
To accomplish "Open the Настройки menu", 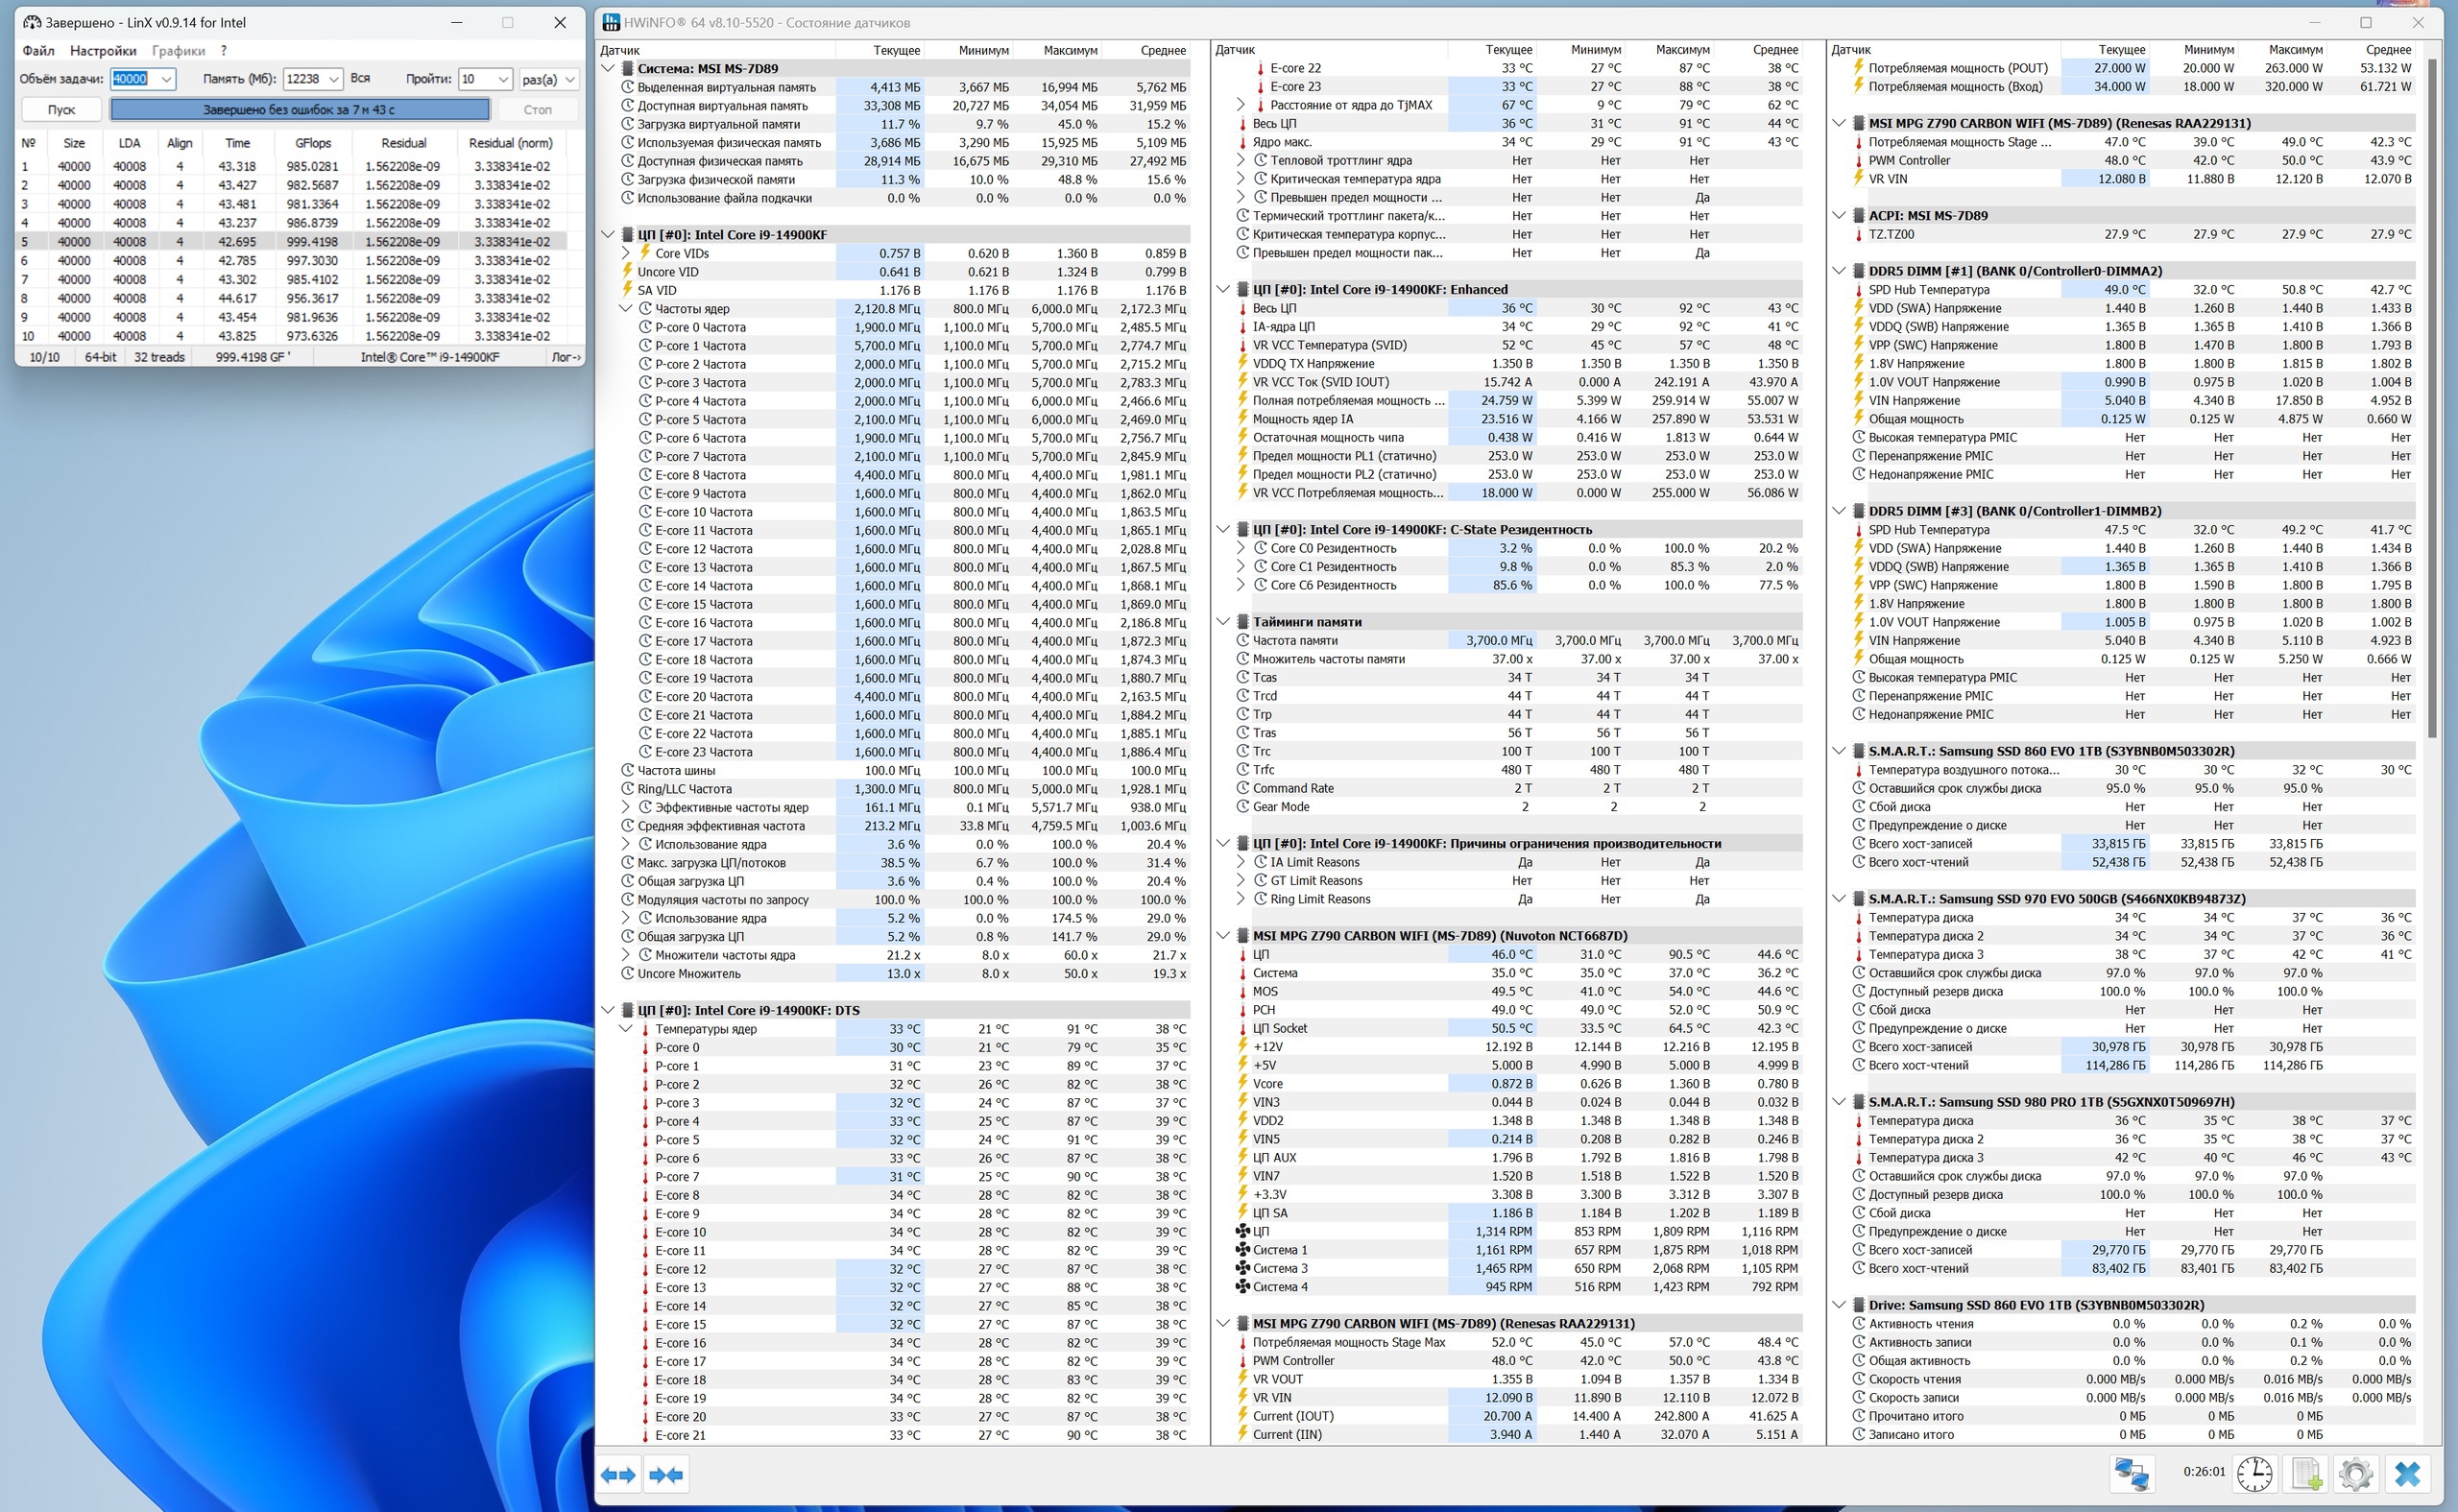I will [x=102, y=51].
